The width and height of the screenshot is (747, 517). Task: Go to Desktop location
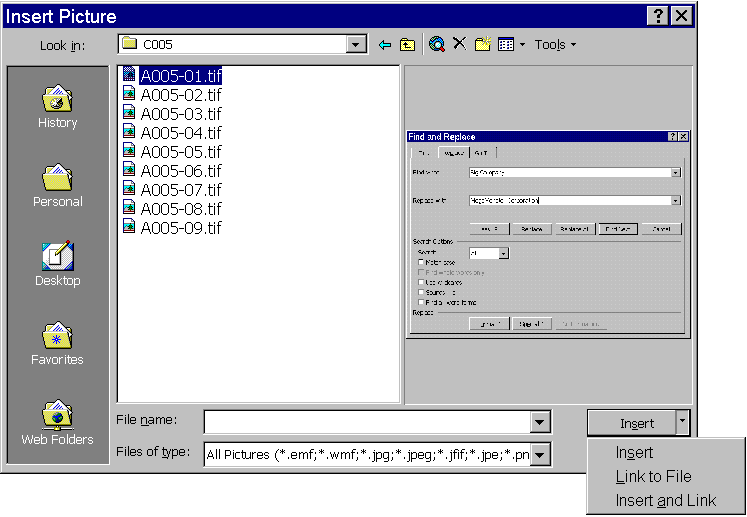57,265
